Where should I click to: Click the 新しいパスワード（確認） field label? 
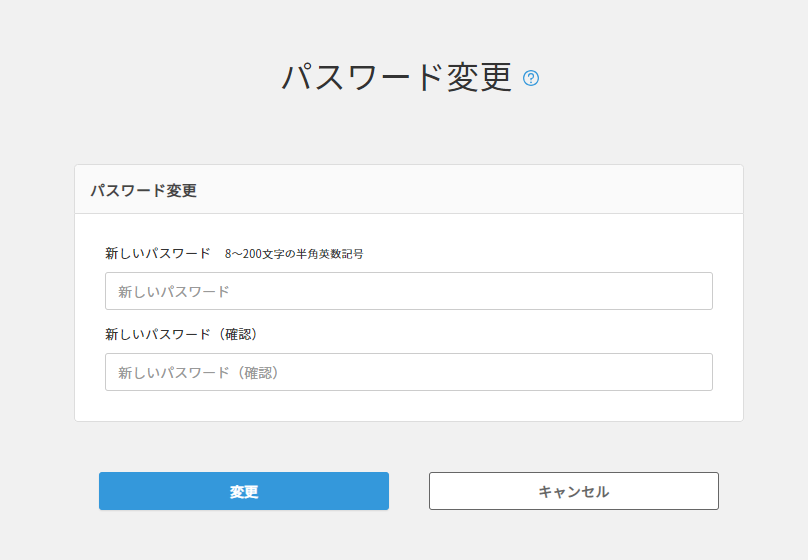(181, 334)
